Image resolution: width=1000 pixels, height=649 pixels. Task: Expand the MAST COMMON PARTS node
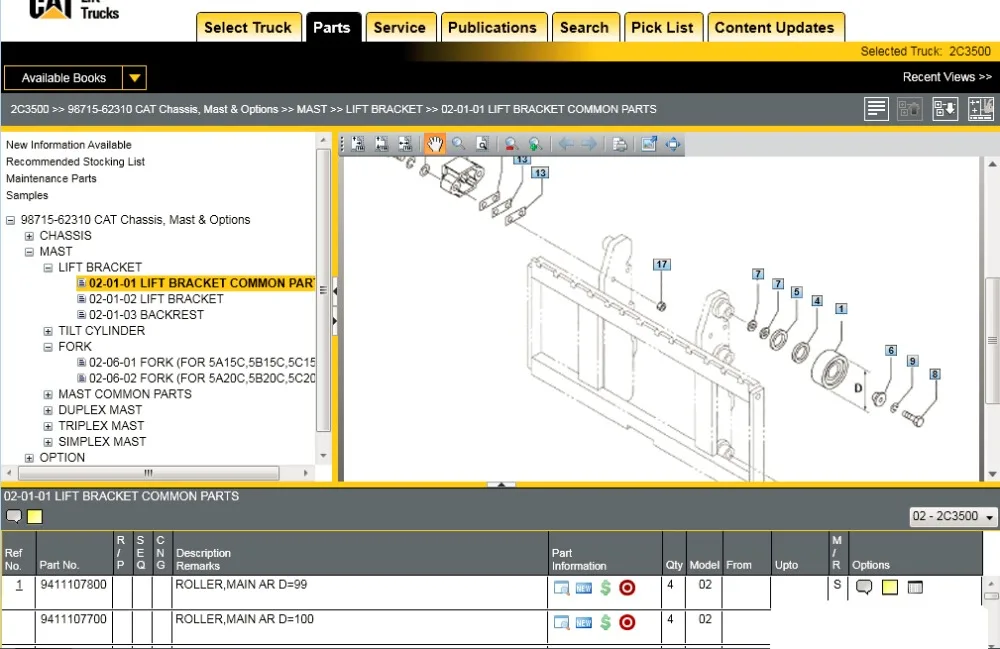coord(48,394)
